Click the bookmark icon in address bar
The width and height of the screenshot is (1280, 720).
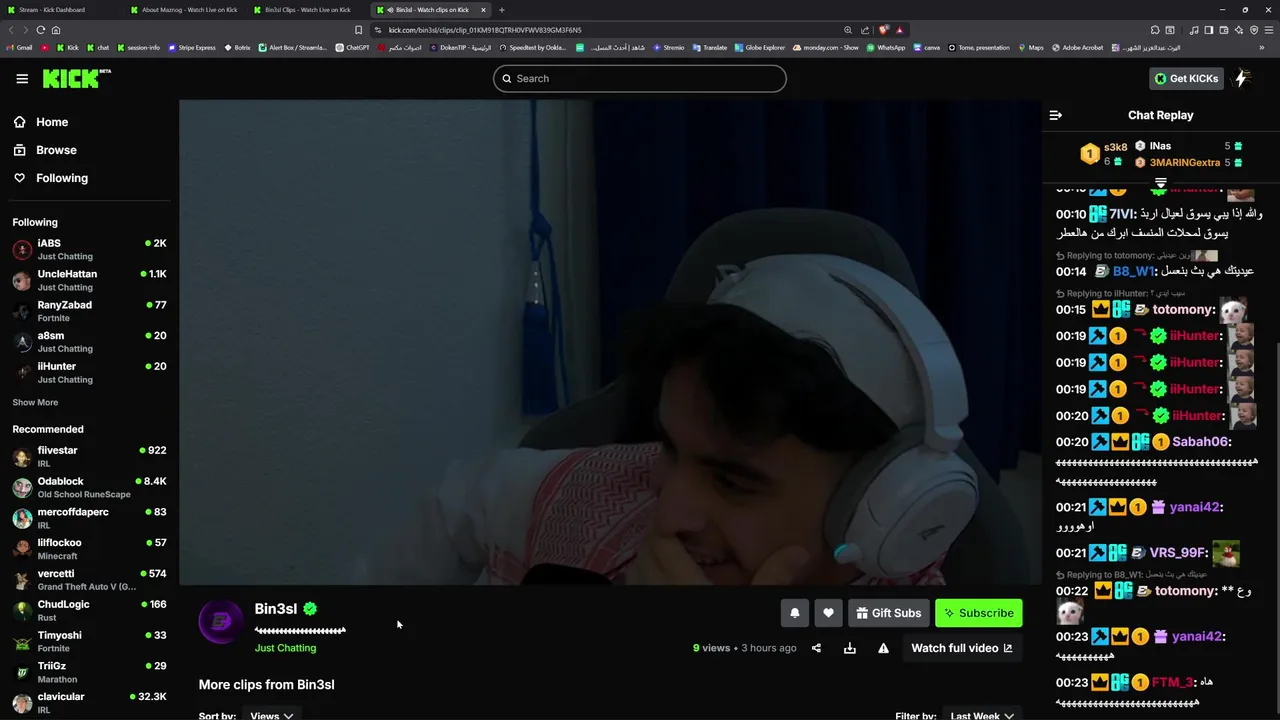tap(358, 30)
